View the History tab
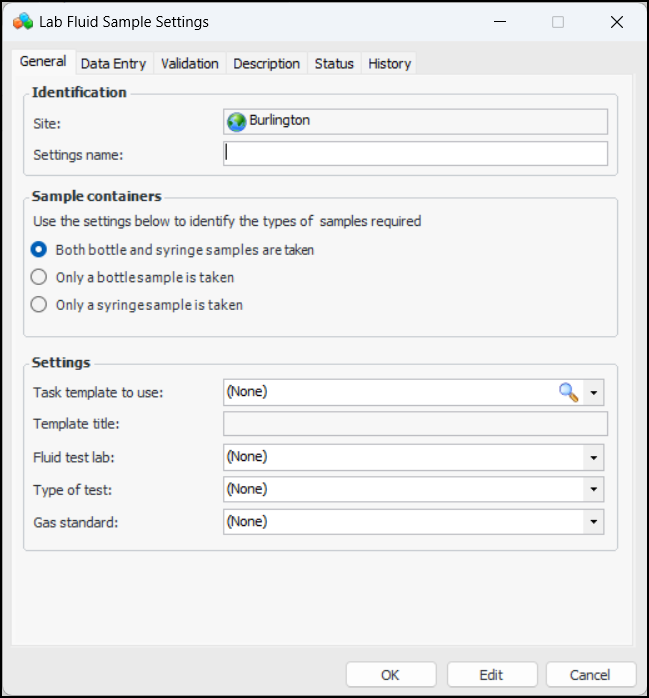 click(x=389, y=63)
